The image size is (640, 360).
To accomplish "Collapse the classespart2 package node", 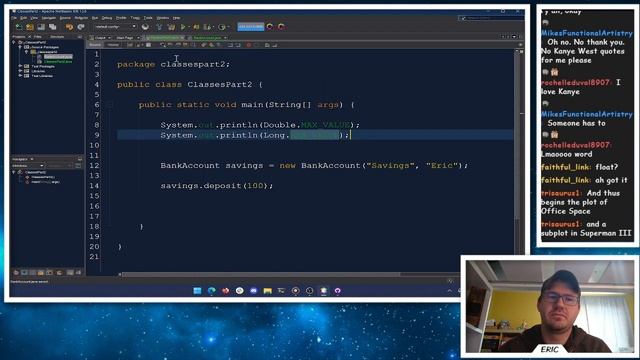I will 27,52.
